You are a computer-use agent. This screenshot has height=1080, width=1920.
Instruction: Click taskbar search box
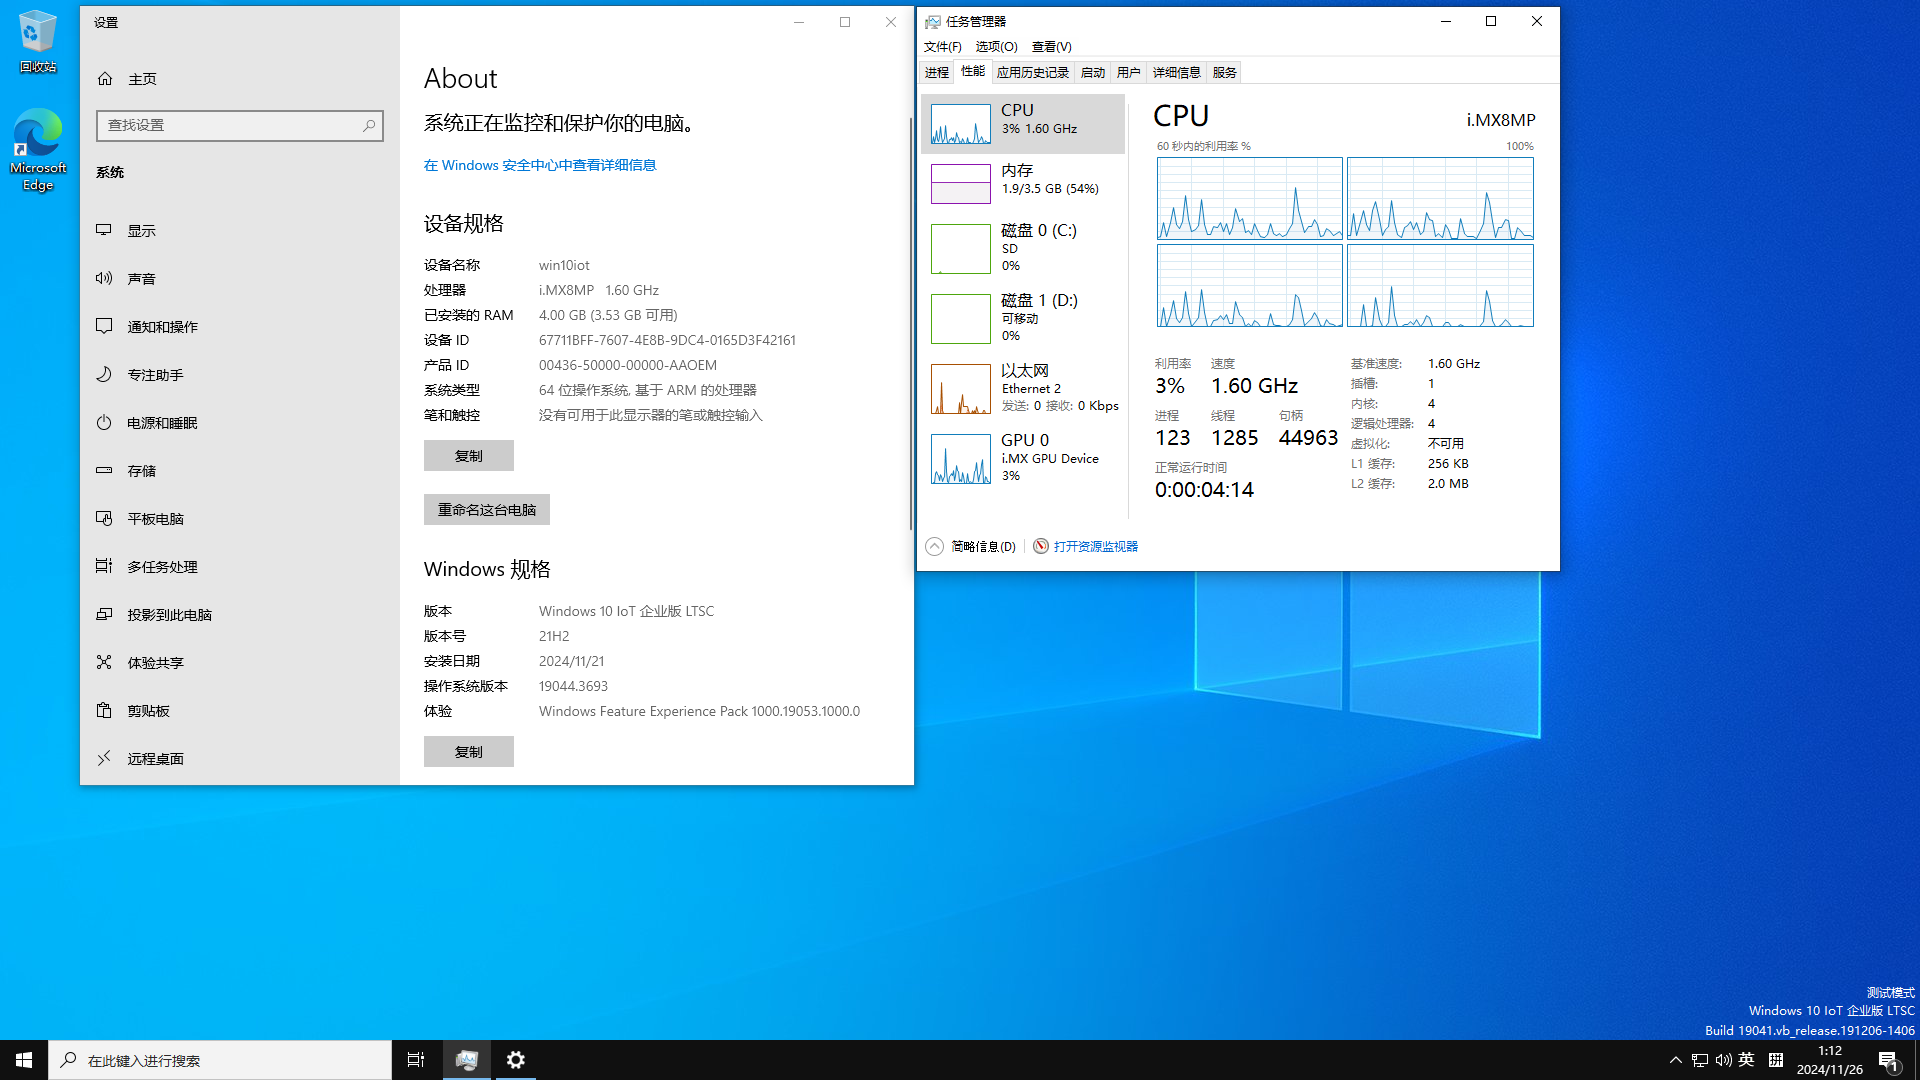(x=220, y=1060)
